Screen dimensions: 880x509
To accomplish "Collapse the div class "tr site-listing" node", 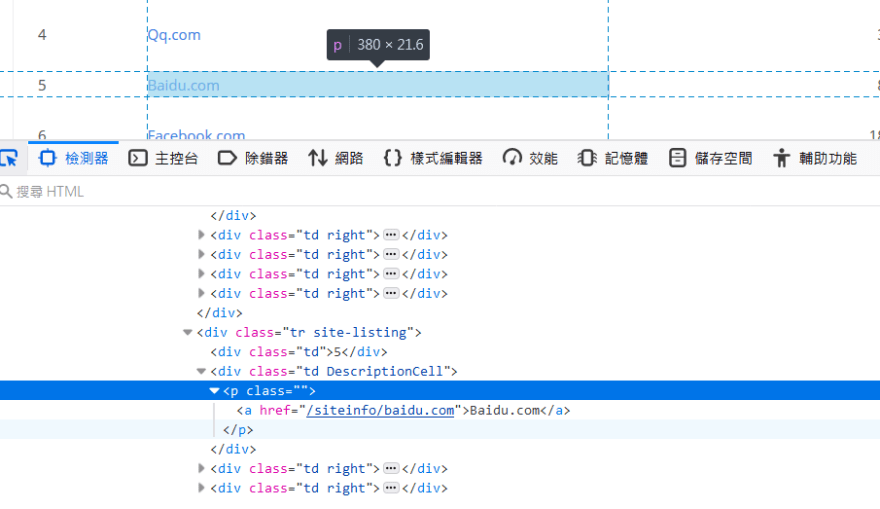I will pos(187,332).
